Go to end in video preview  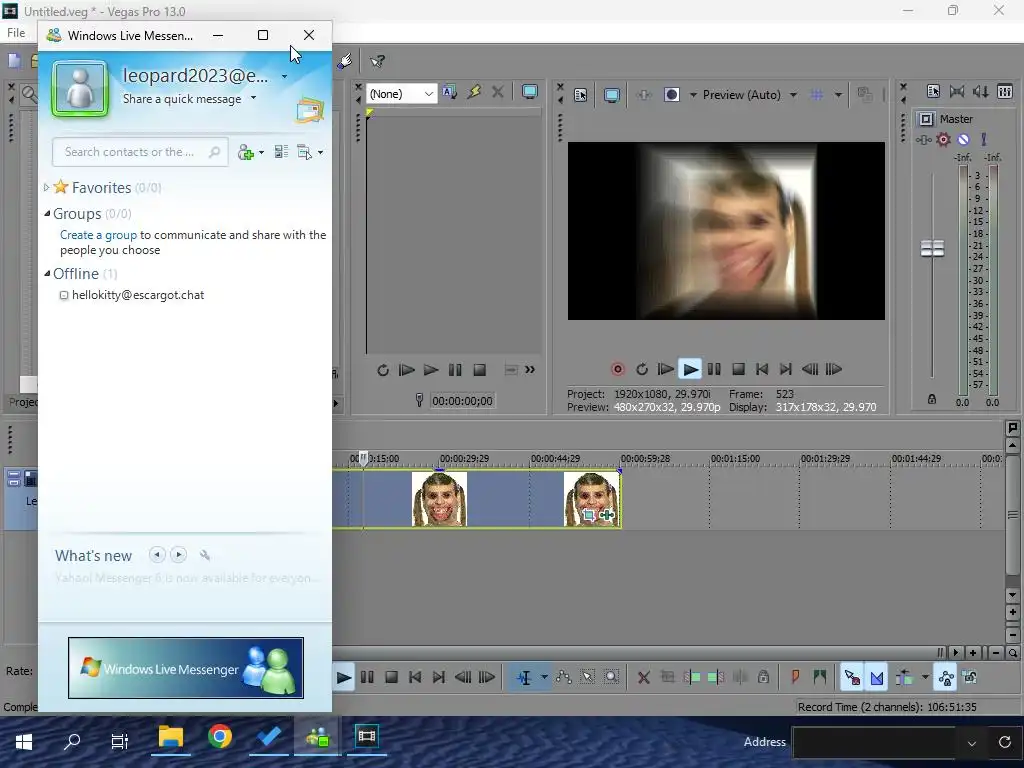click(786, 370)
